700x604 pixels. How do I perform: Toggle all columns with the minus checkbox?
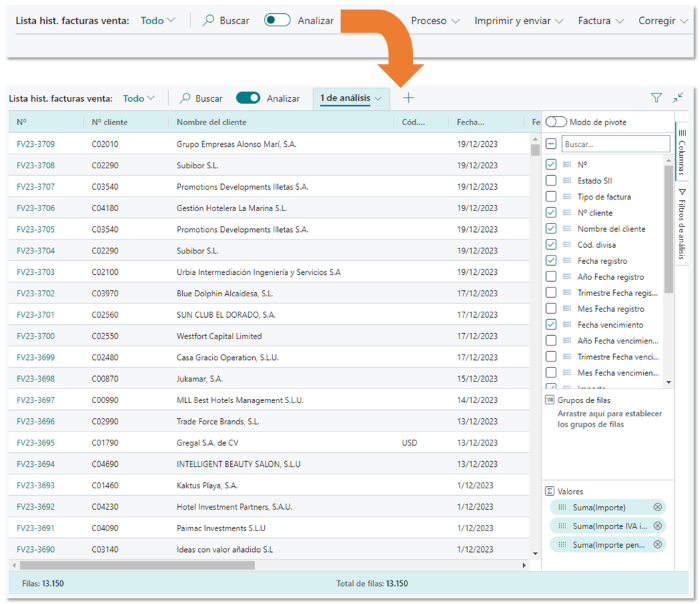click(551, 144)
